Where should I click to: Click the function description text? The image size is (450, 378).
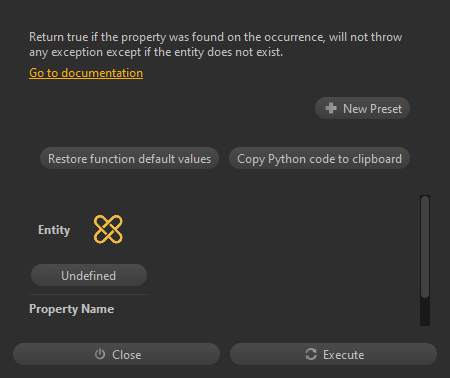(x=215, y=44)
